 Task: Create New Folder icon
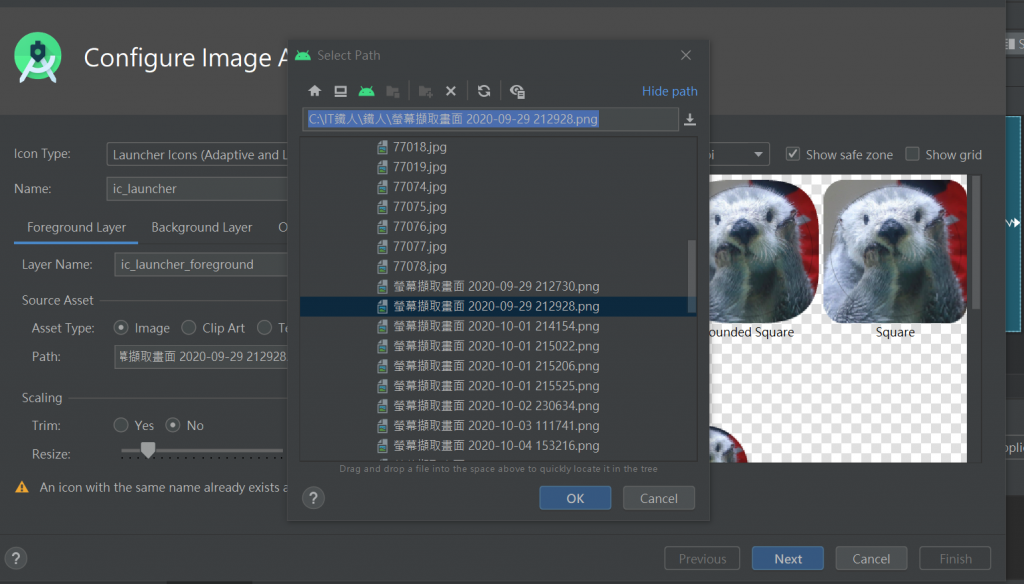(x=425, y=91)
